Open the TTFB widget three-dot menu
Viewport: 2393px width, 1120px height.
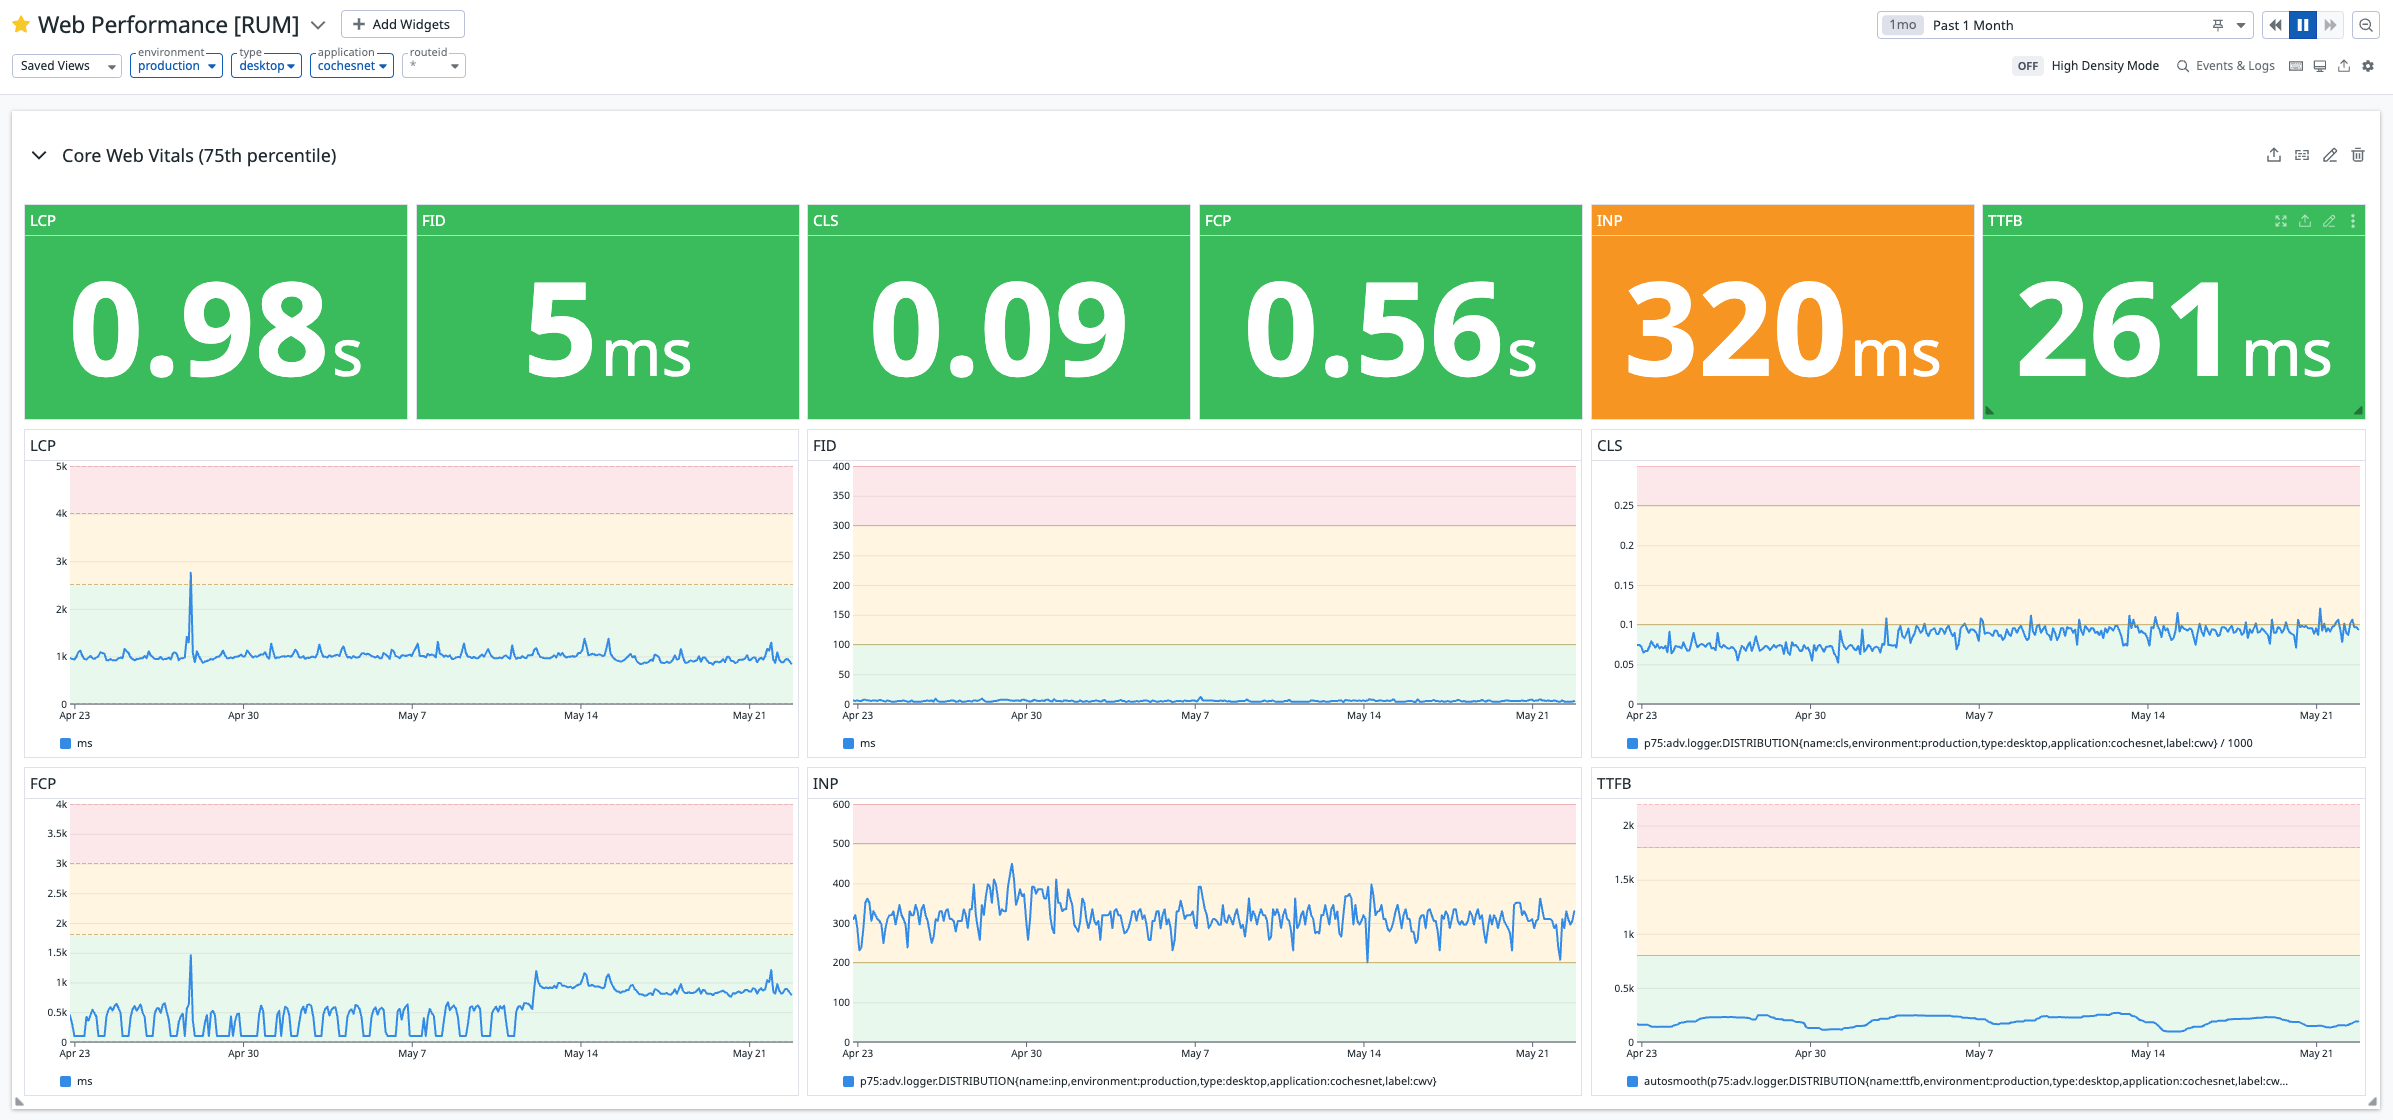pyautogui.click(x=2353, y=221)
